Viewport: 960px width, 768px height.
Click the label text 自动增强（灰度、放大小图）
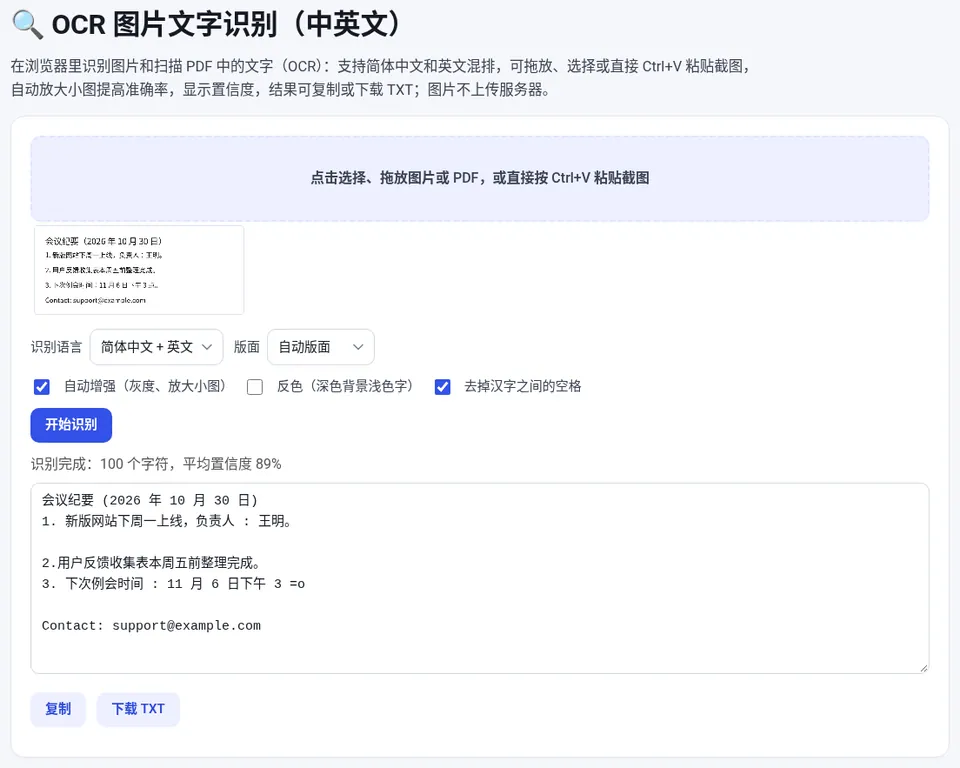[147, 386]
